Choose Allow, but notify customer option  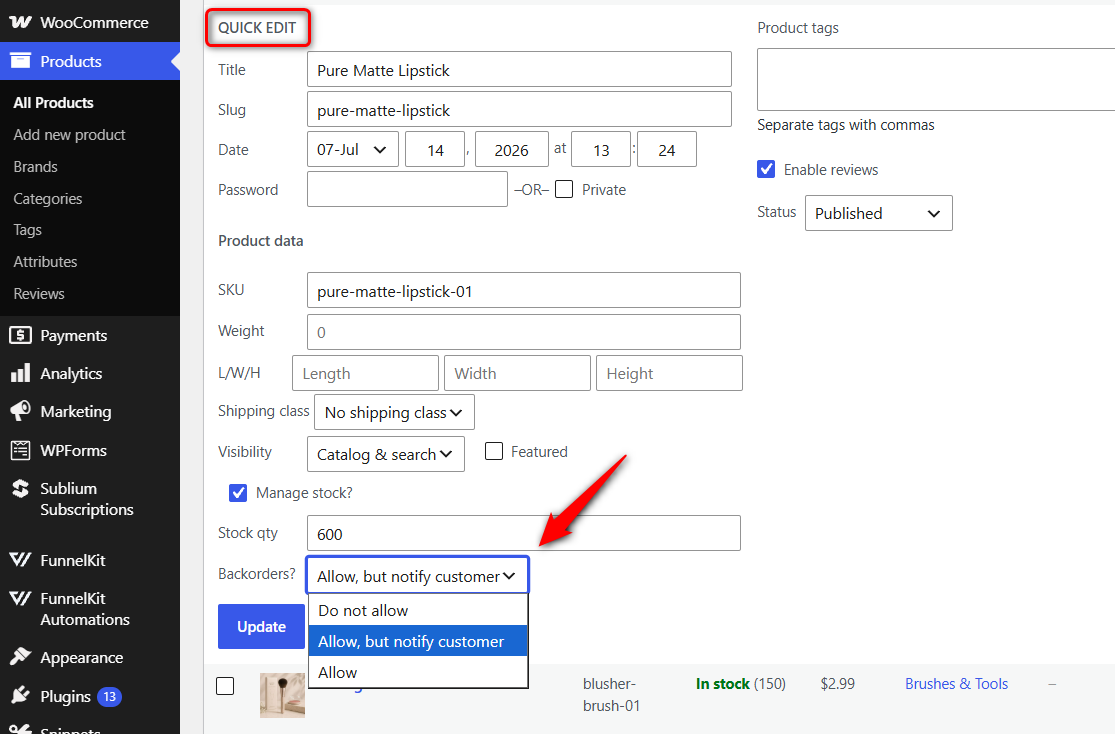click(x=418, y=641)
